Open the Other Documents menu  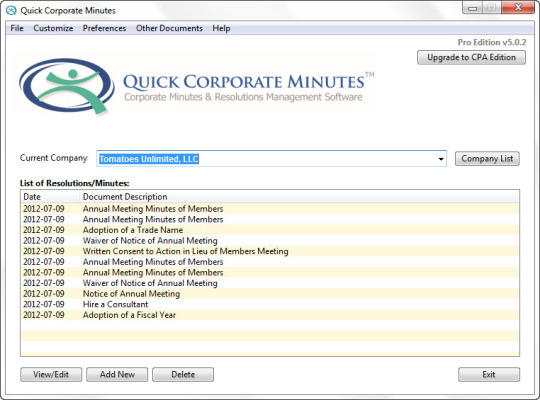[x=169, y=28]
